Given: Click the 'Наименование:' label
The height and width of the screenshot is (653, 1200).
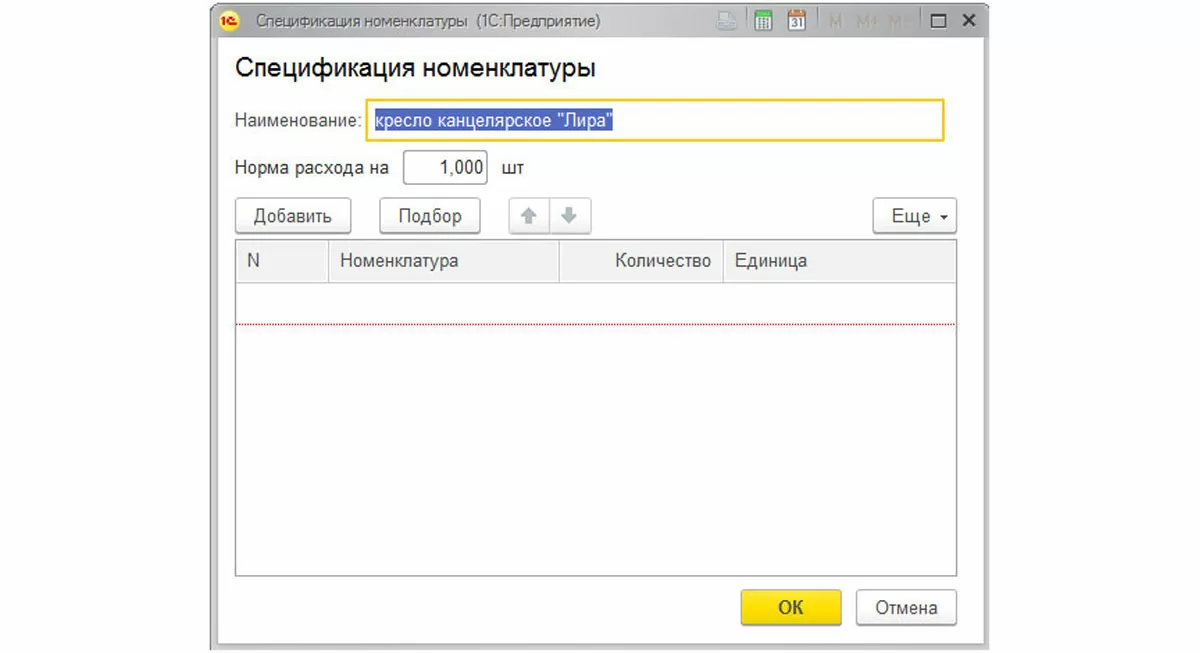Looking at the screenshot, I should [297, 120].
